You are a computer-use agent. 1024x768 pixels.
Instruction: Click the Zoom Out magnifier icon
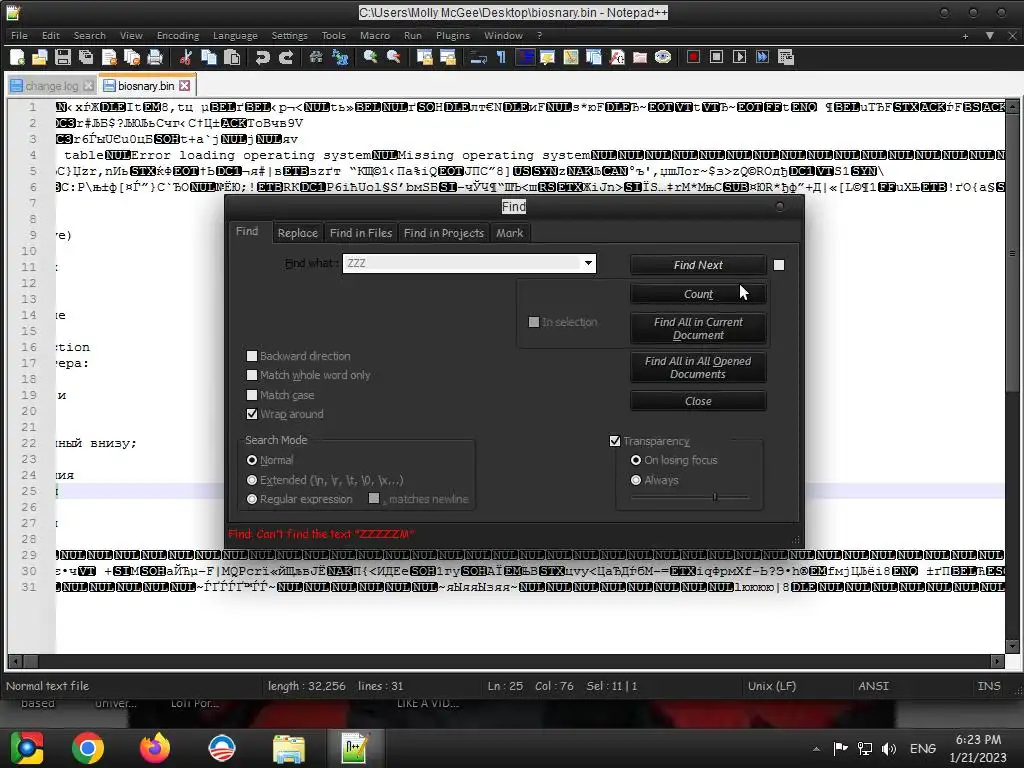[x=393, y=57]
